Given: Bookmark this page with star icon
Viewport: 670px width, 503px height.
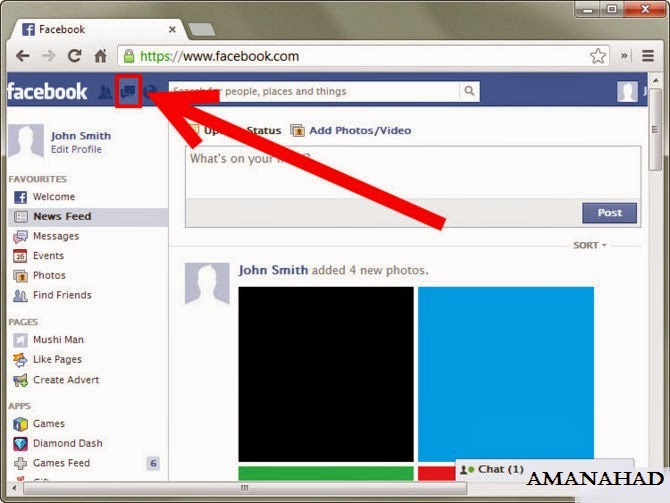Looking at the screenshot, I should pyautogui.click(x=598, y=56).
